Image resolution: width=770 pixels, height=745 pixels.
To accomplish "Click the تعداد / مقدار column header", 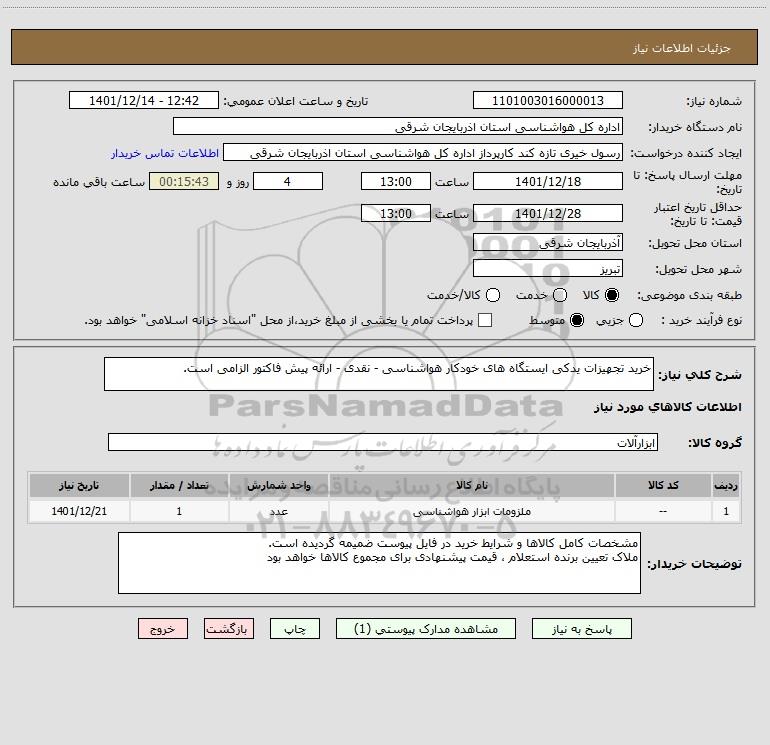I will tap(179, 485).
